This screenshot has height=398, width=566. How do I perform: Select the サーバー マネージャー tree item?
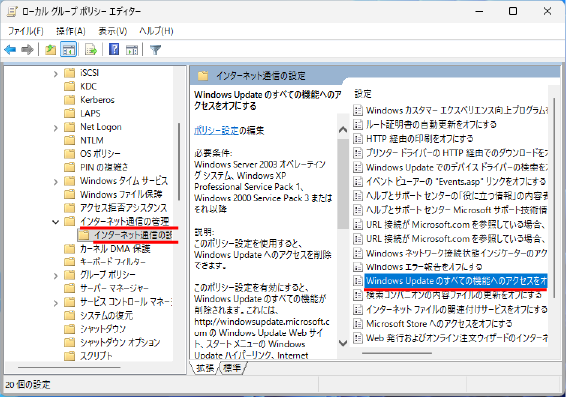114,289
